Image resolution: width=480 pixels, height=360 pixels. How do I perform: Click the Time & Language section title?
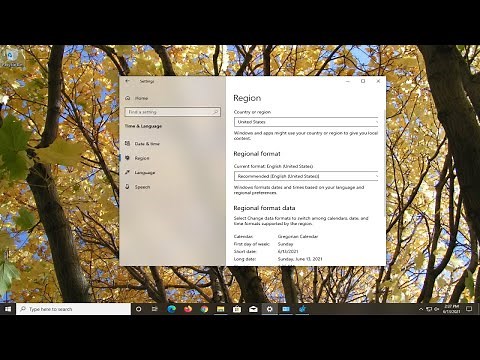point(143,126)
